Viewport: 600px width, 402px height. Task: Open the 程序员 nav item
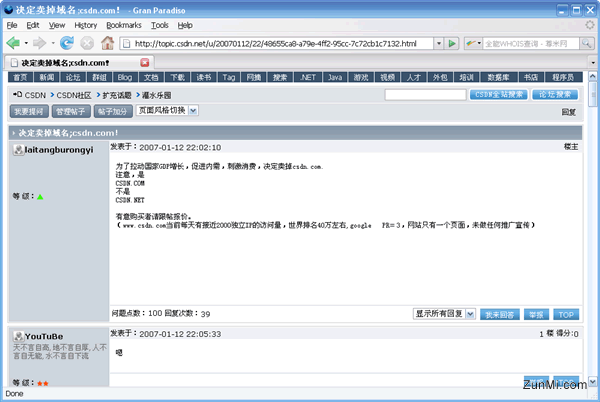click(x=563, y=77)
